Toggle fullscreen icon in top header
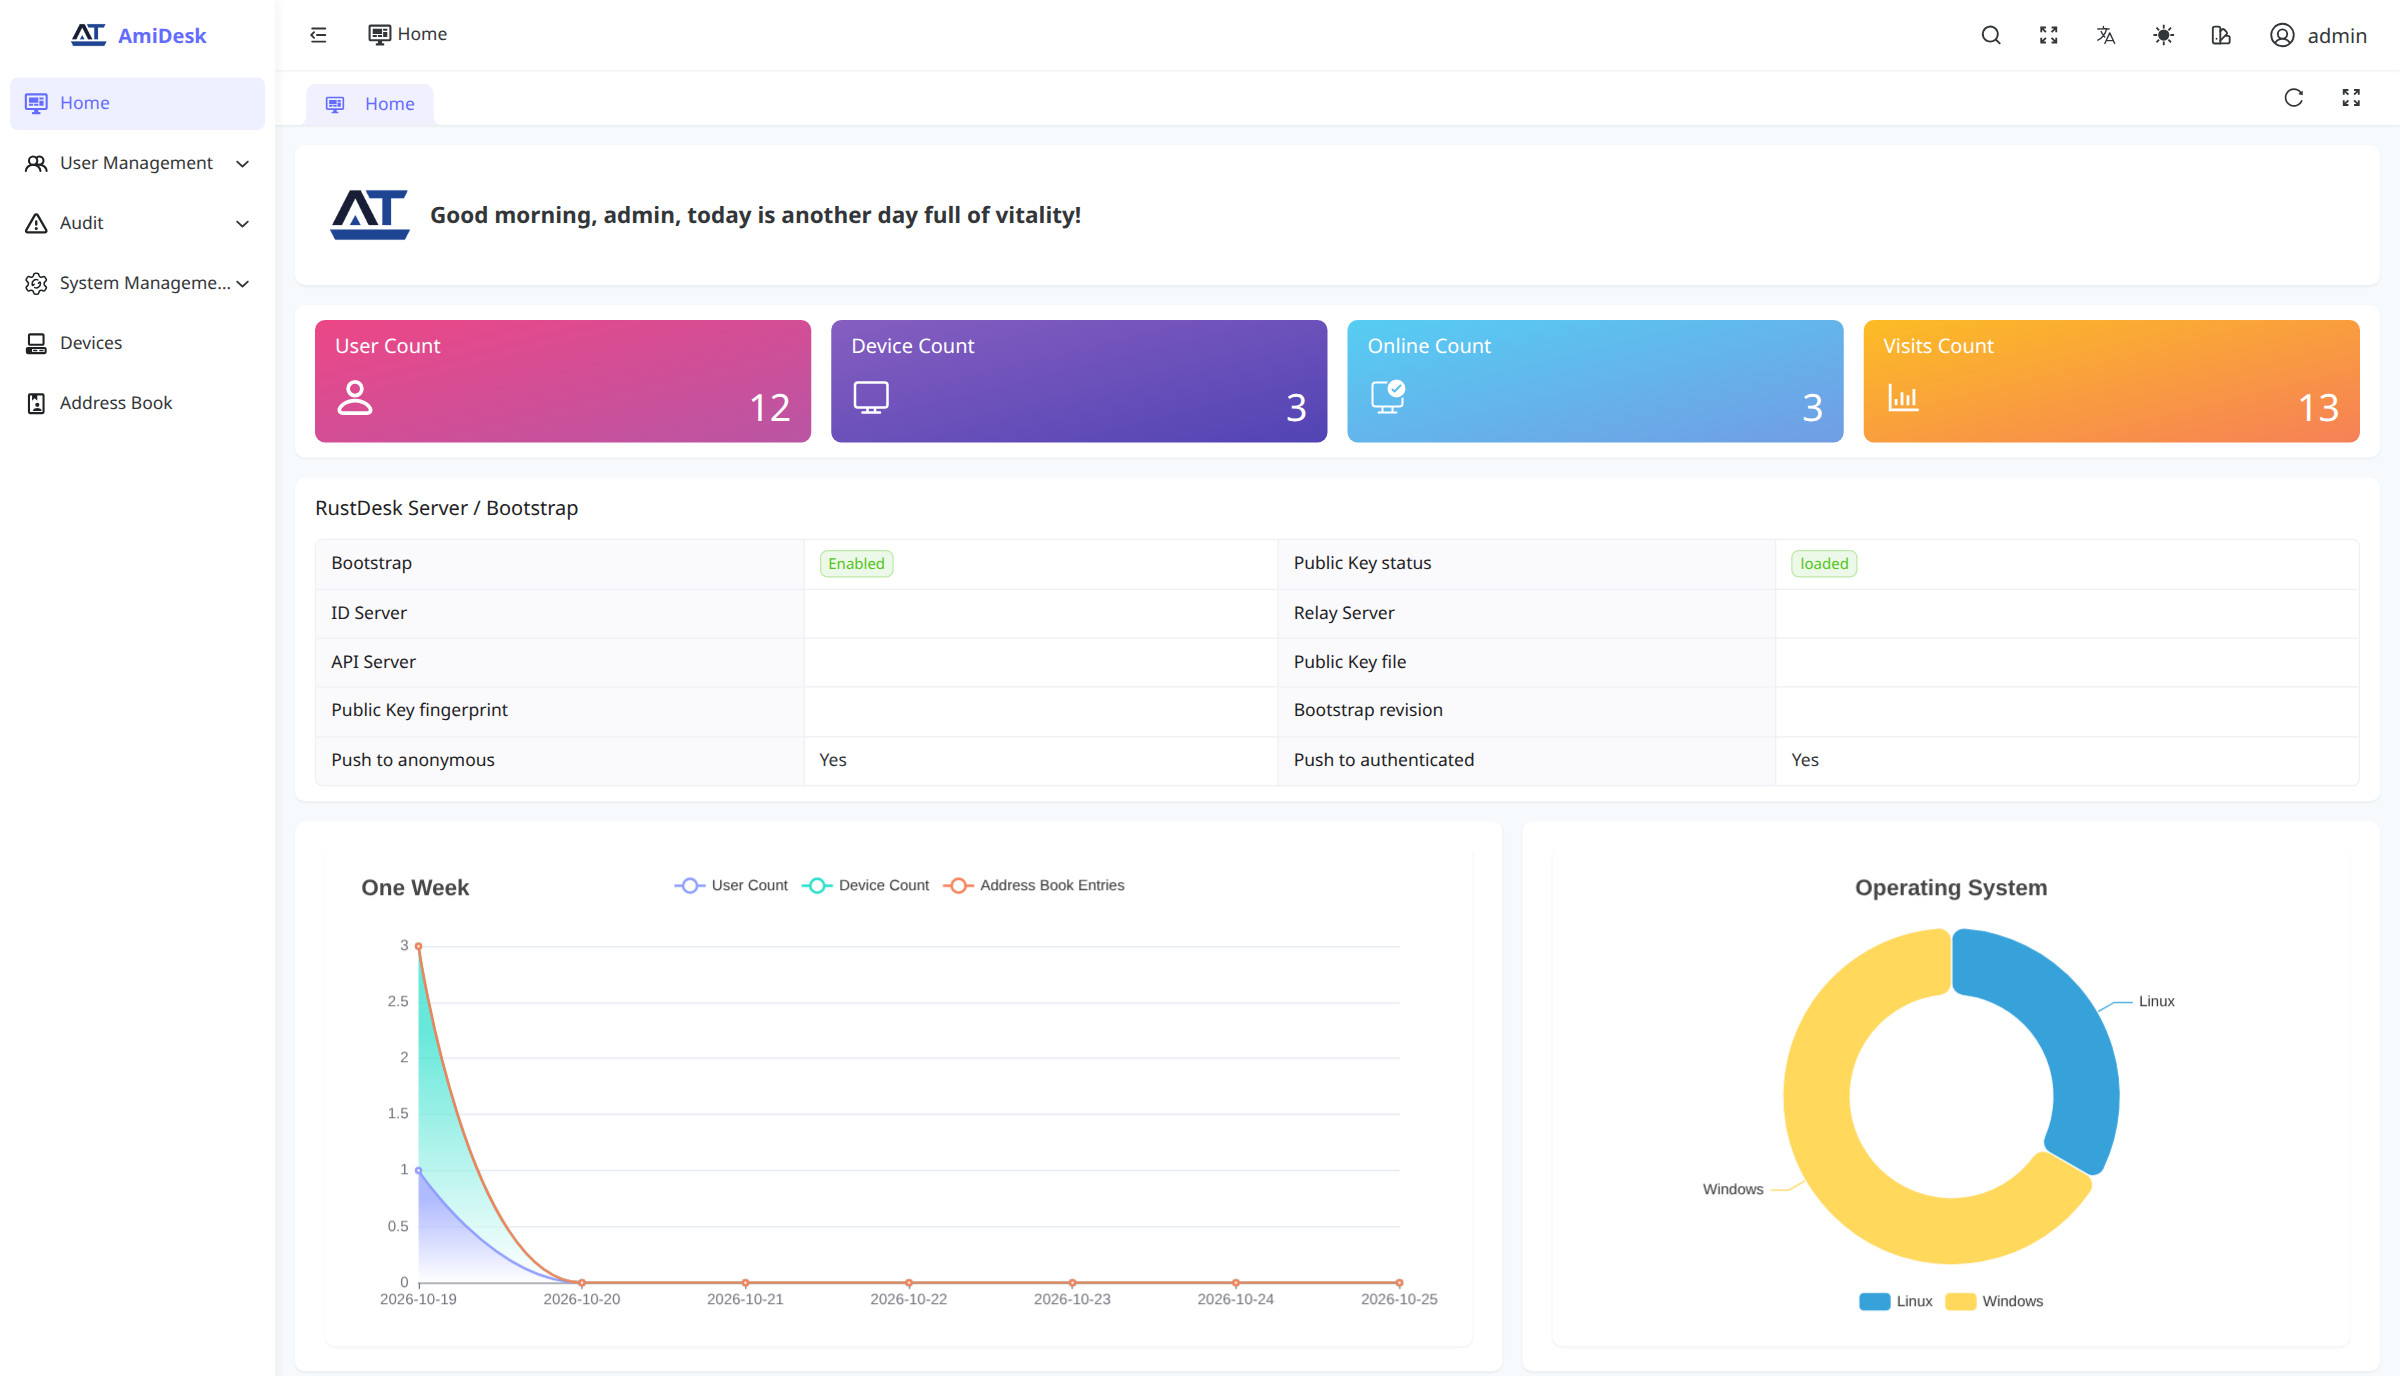Screen dimensions: 2400x1376 2049,35
